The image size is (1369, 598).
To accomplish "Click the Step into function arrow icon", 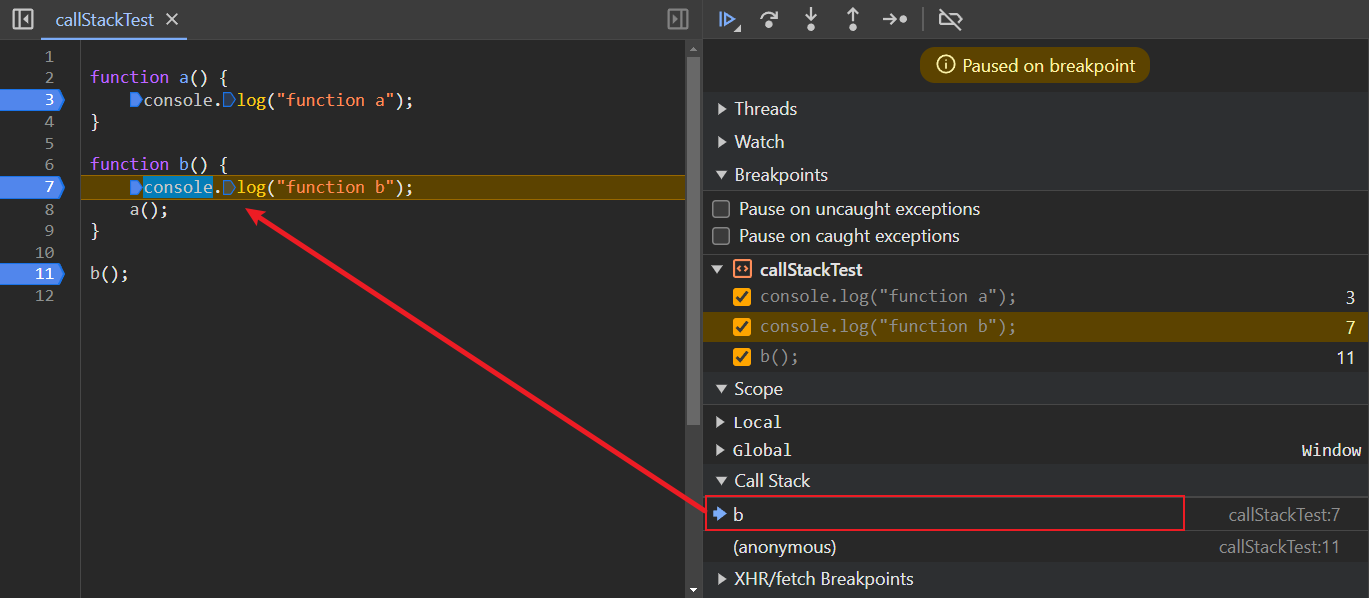I will (811, 19).
